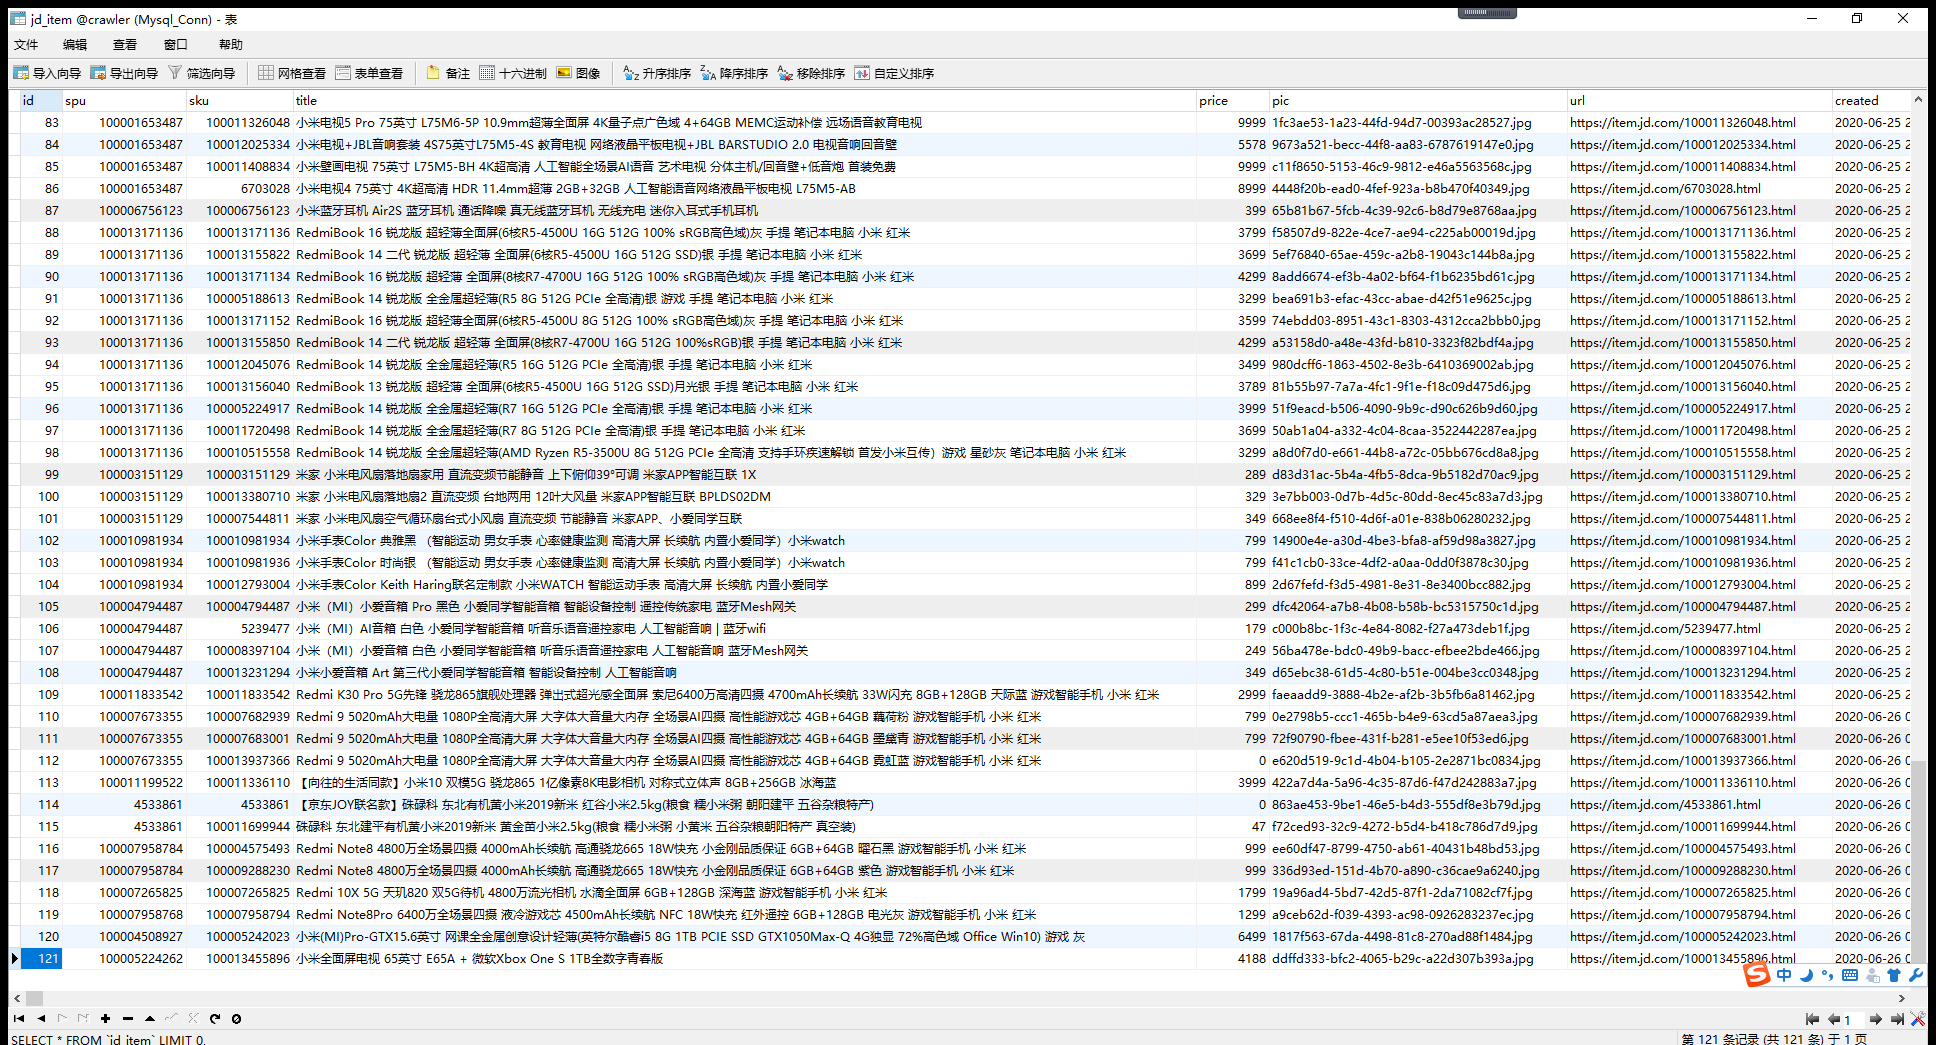Click 移除排序 to remove sorting
Image resolution: width=1936 pixels, height=1045 pixels.
point(811,73)
